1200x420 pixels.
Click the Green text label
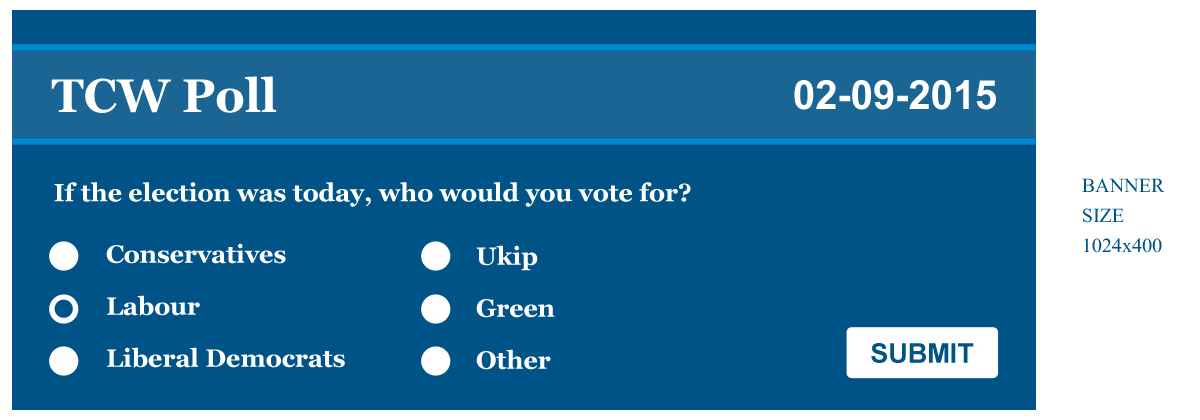515,309
